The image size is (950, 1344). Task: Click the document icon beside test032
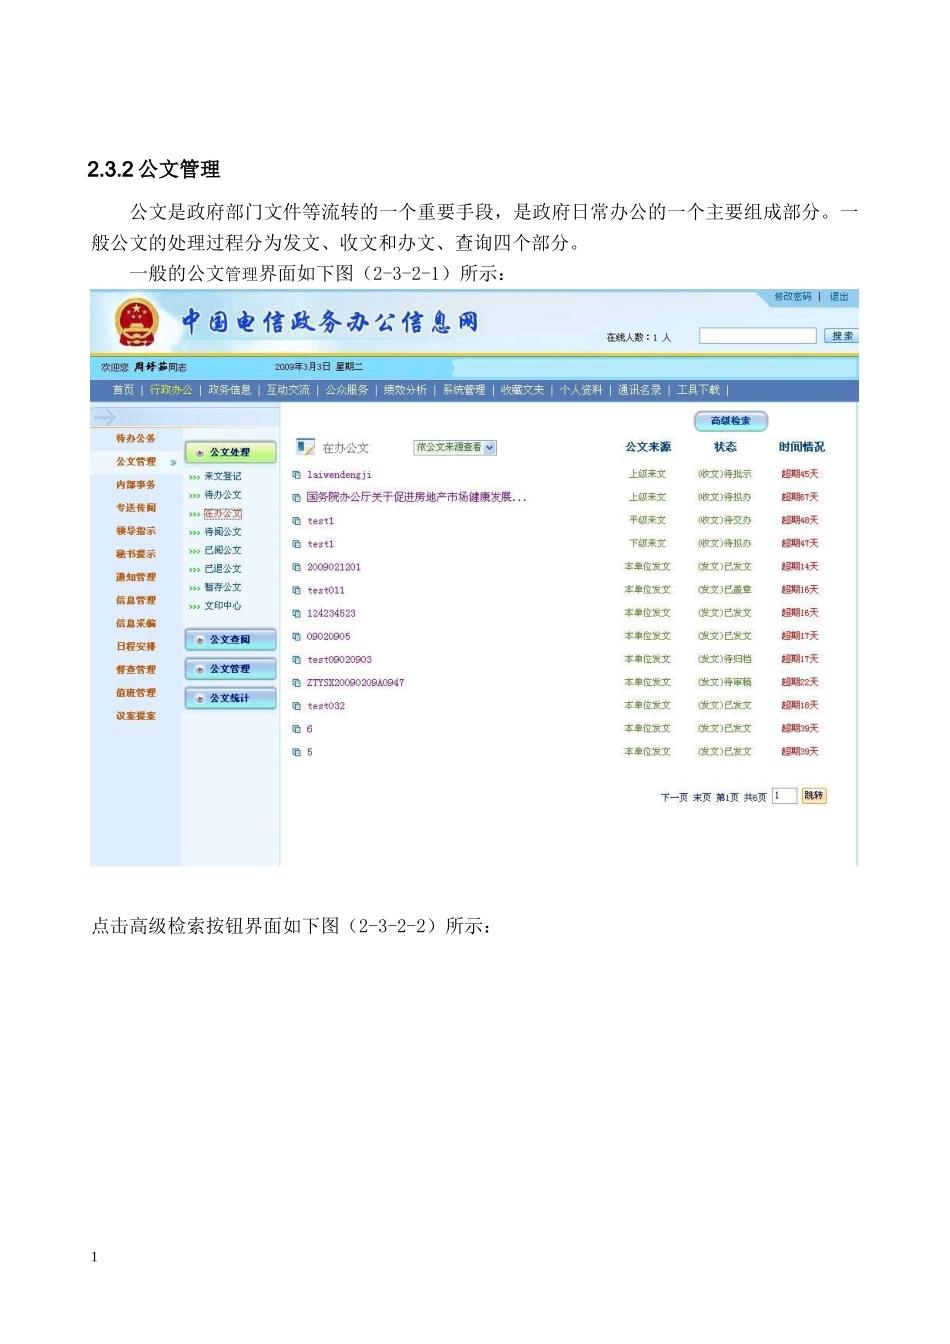coord(296,706)
